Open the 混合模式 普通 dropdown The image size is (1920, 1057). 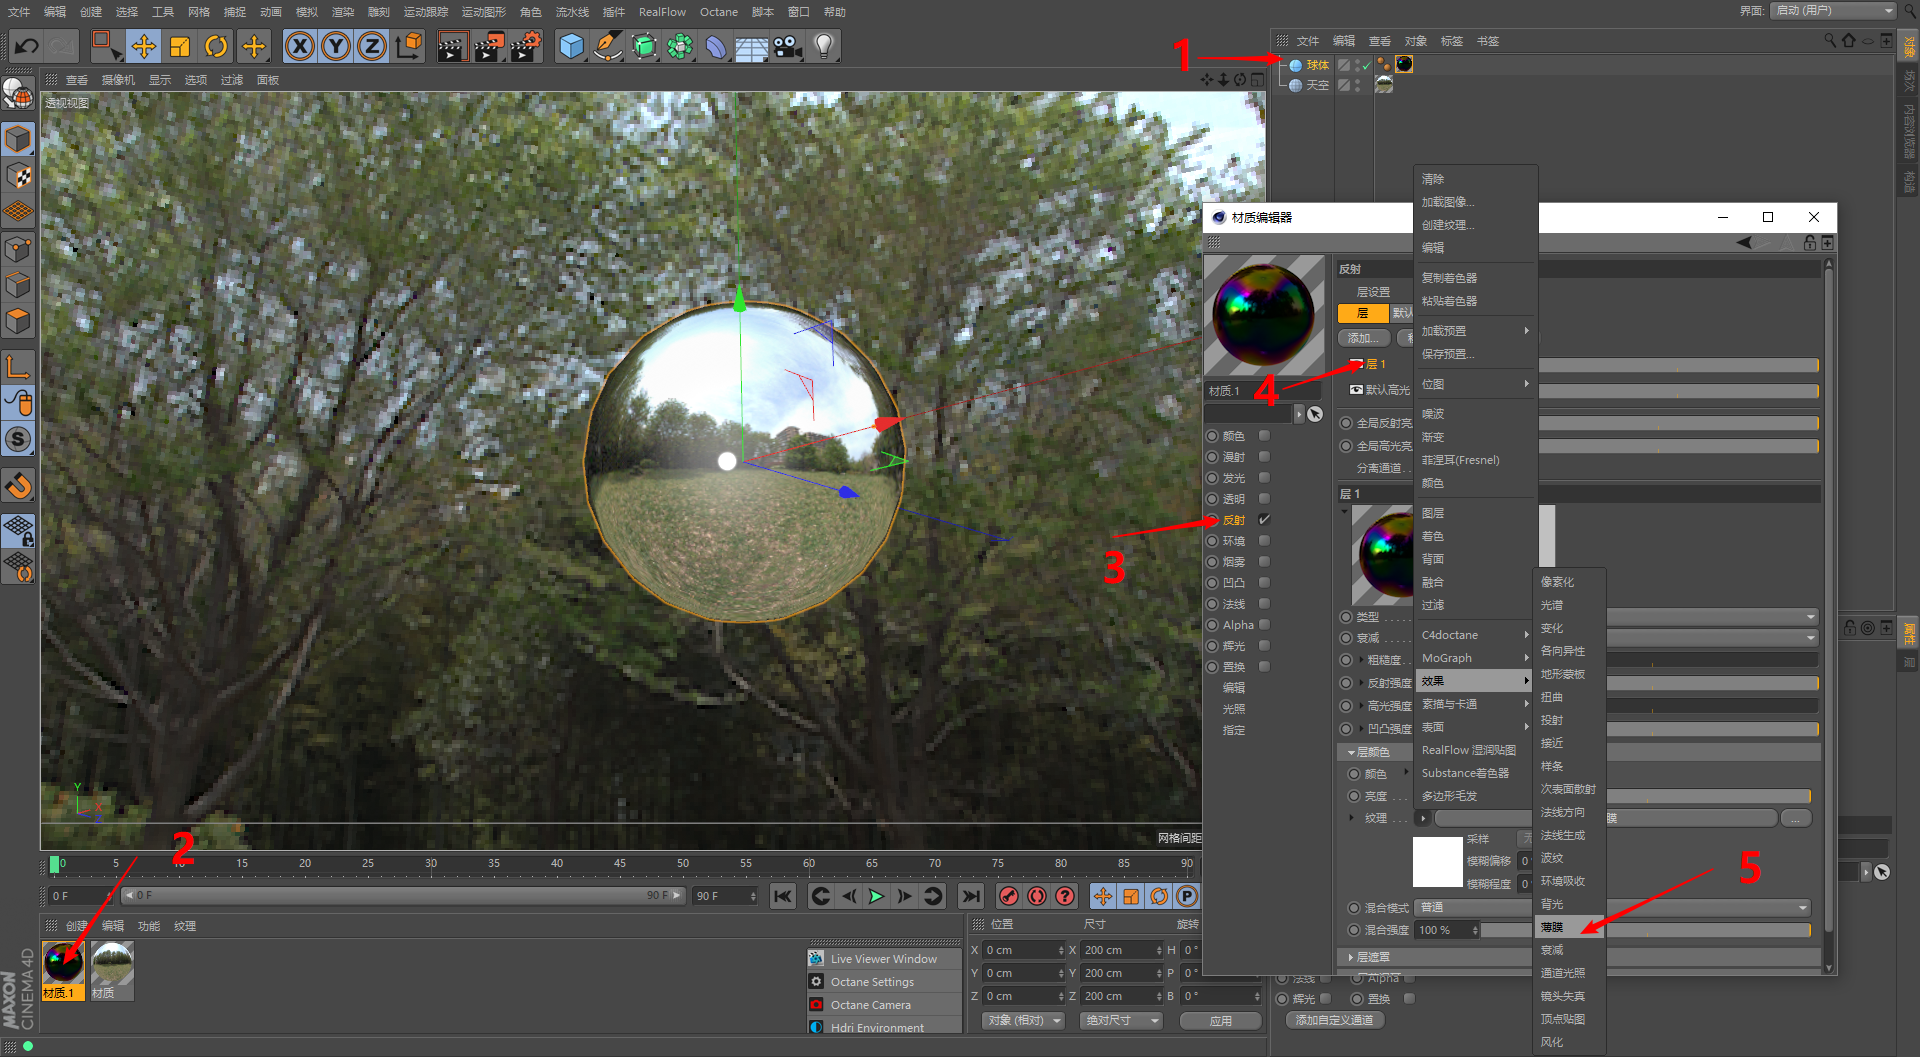click(x=1613, y=908)
